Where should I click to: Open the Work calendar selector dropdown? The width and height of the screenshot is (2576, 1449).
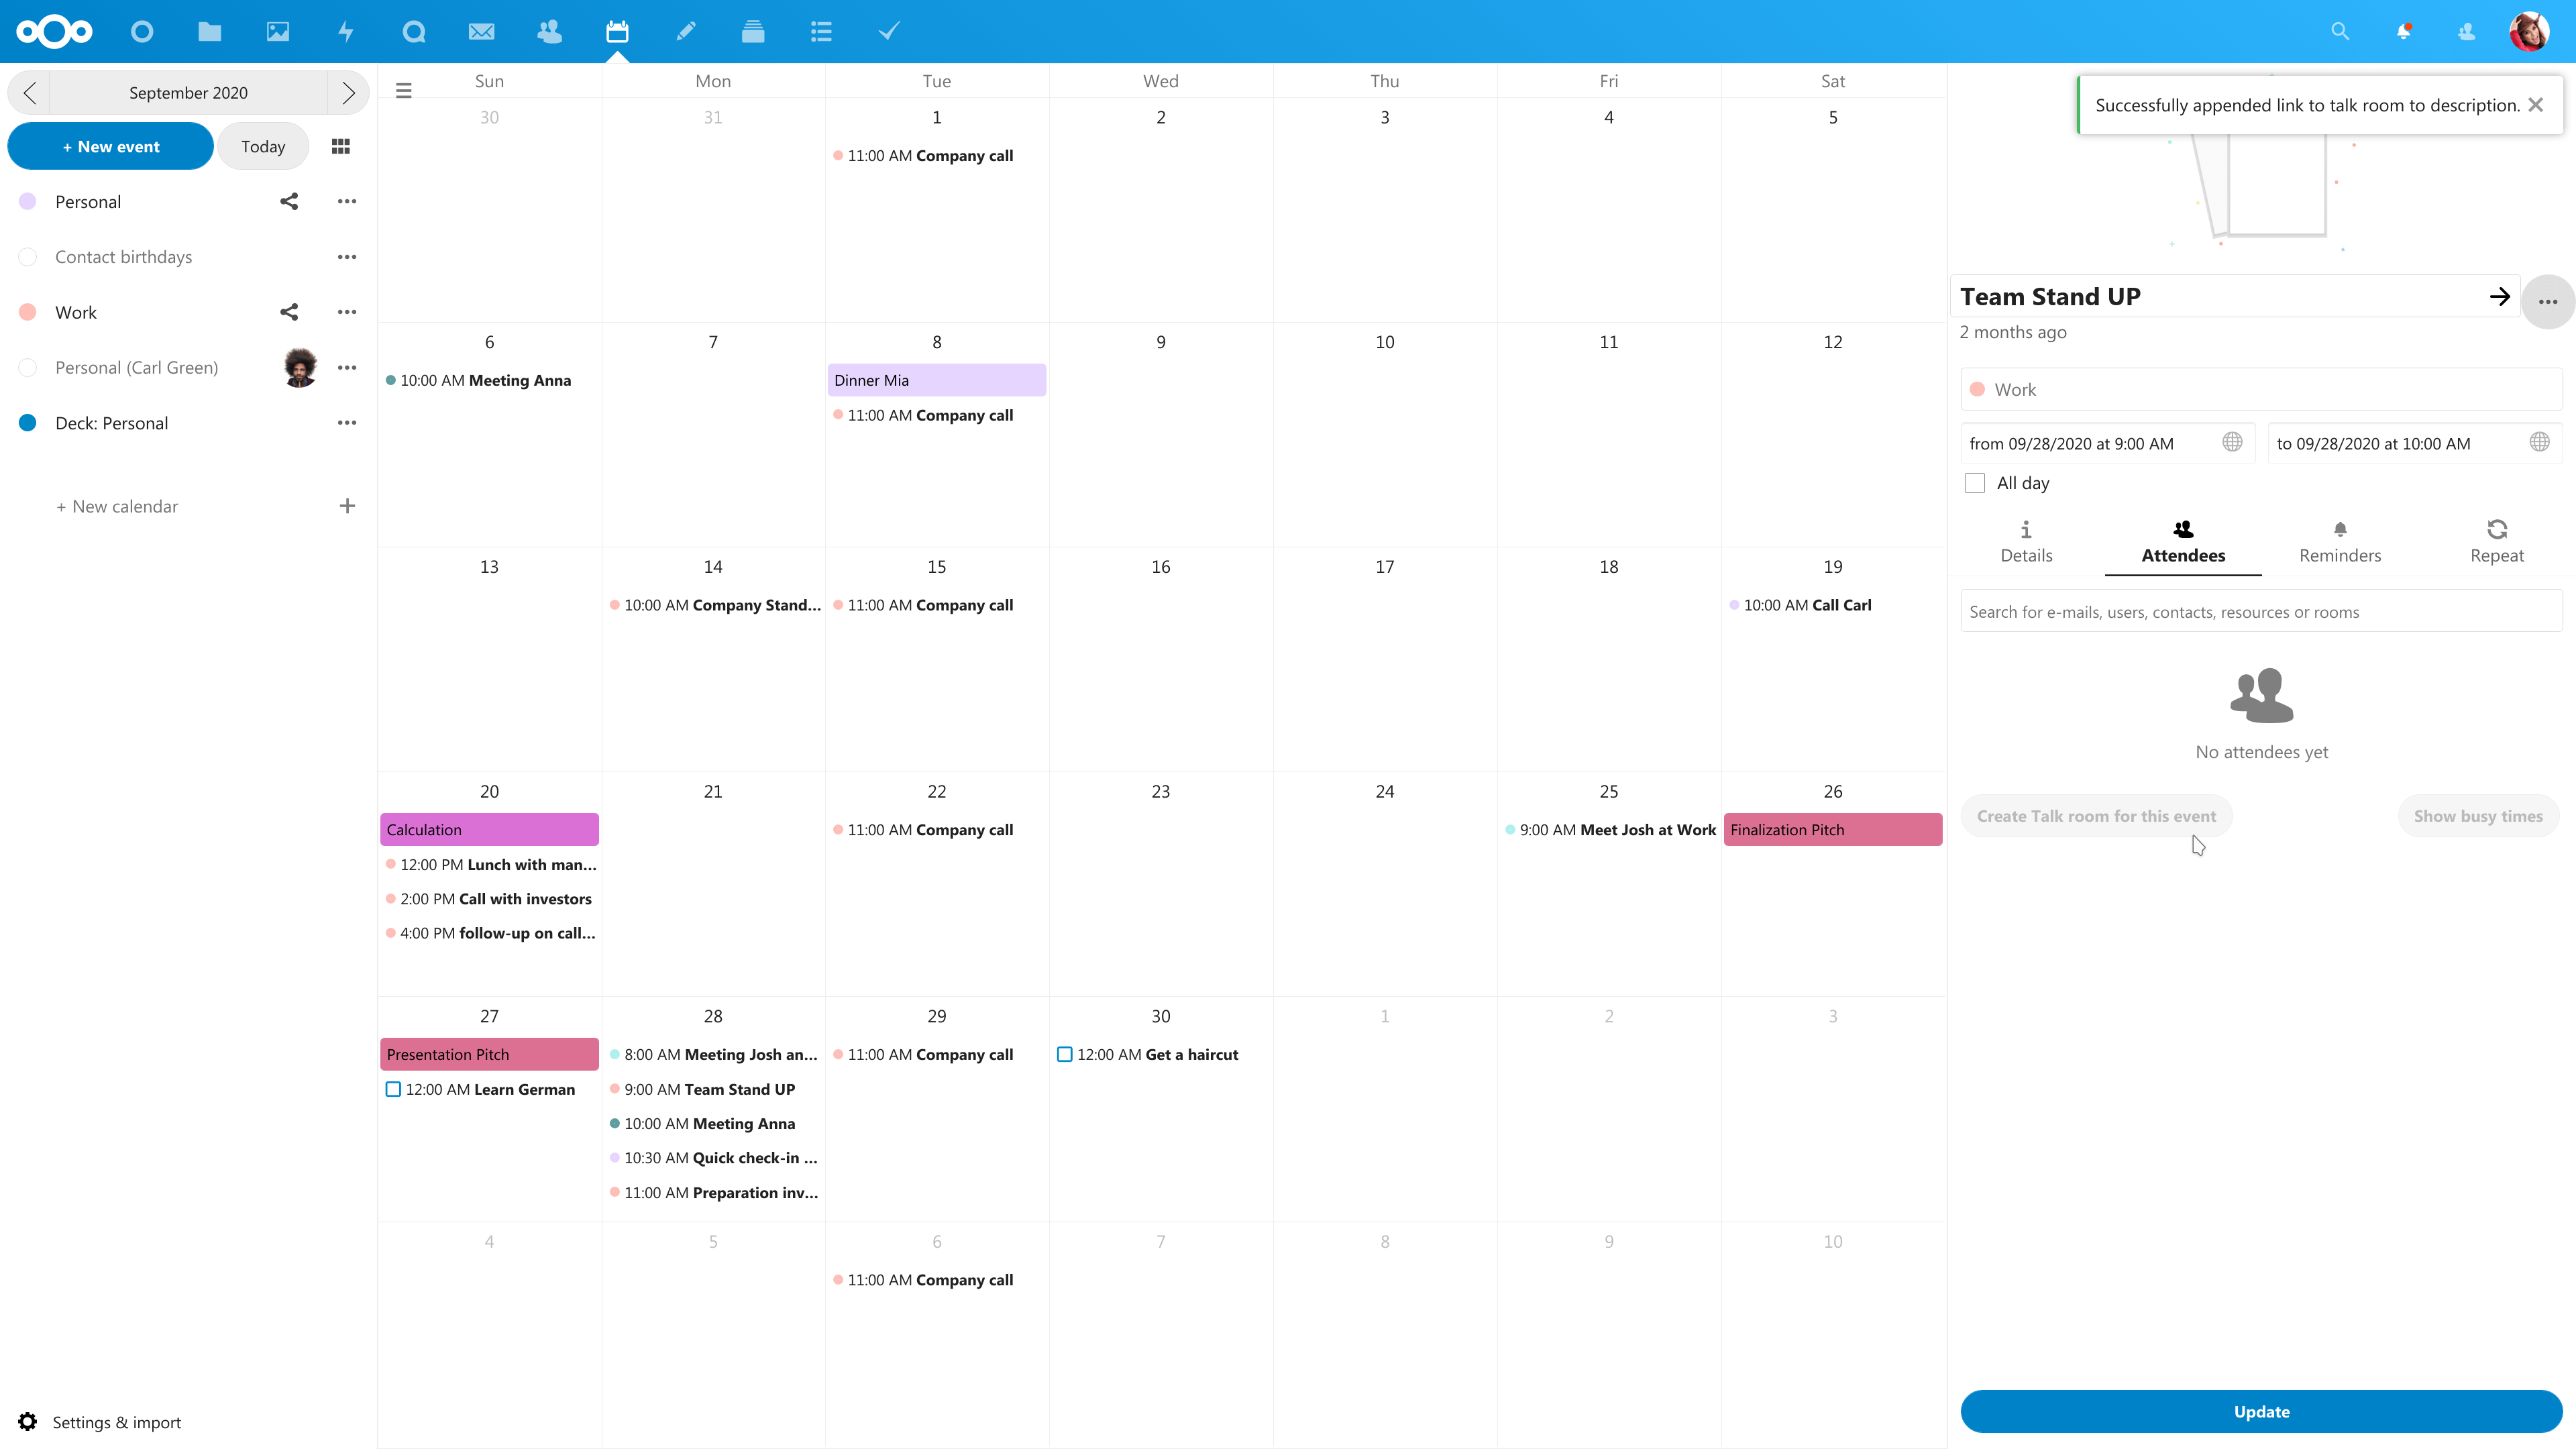(x=2261, y=389)
